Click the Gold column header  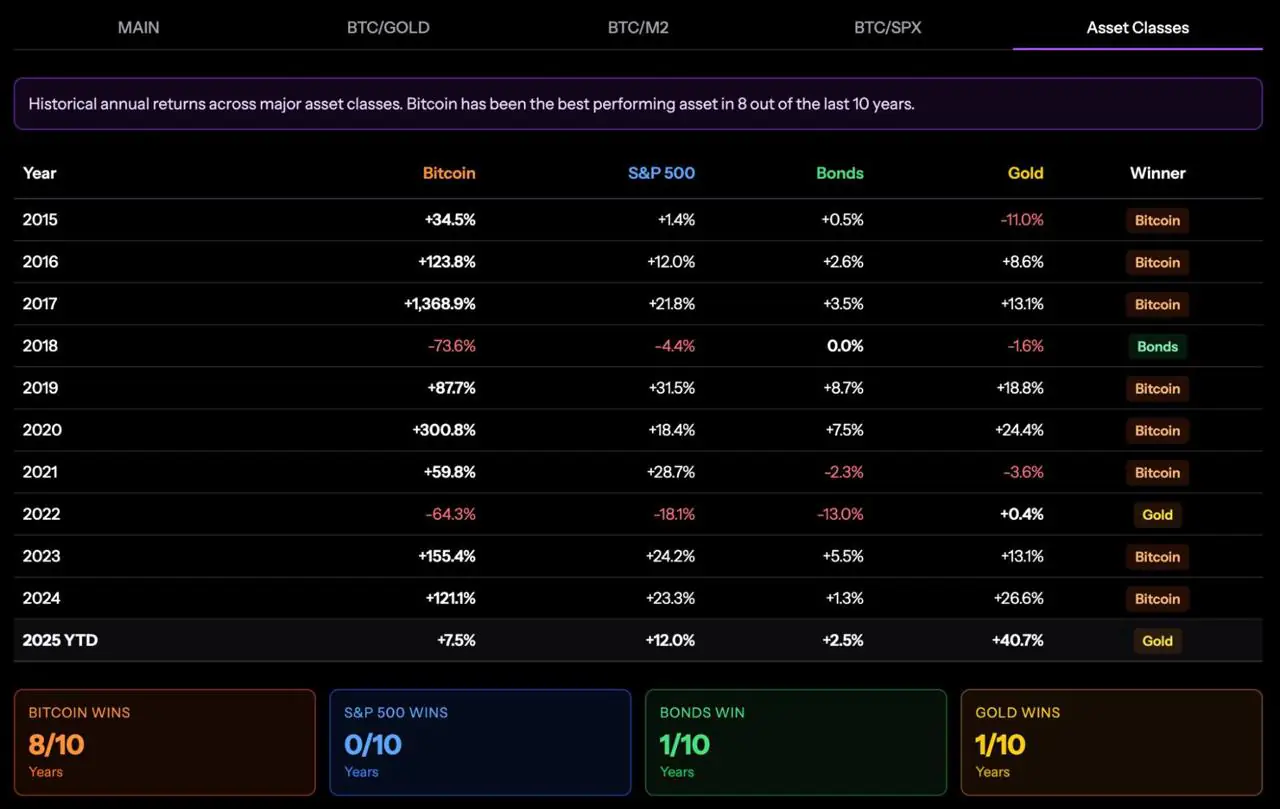pos(1026,173)
